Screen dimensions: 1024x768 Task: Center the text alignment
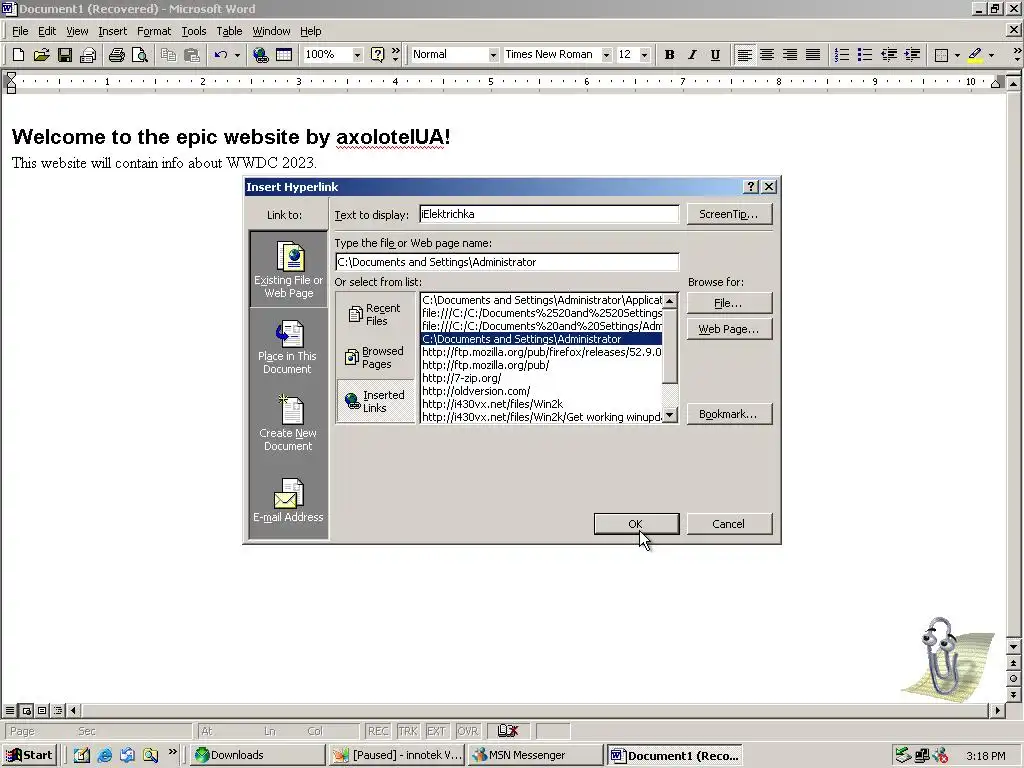tap(767, 55)
